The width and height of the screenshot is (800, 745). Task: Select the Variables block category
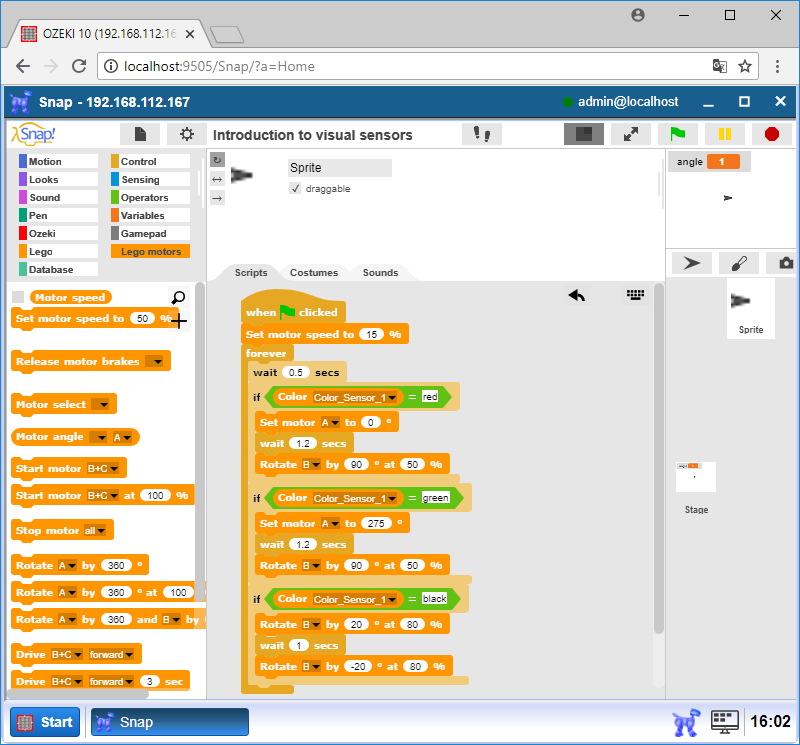(151, 215)
